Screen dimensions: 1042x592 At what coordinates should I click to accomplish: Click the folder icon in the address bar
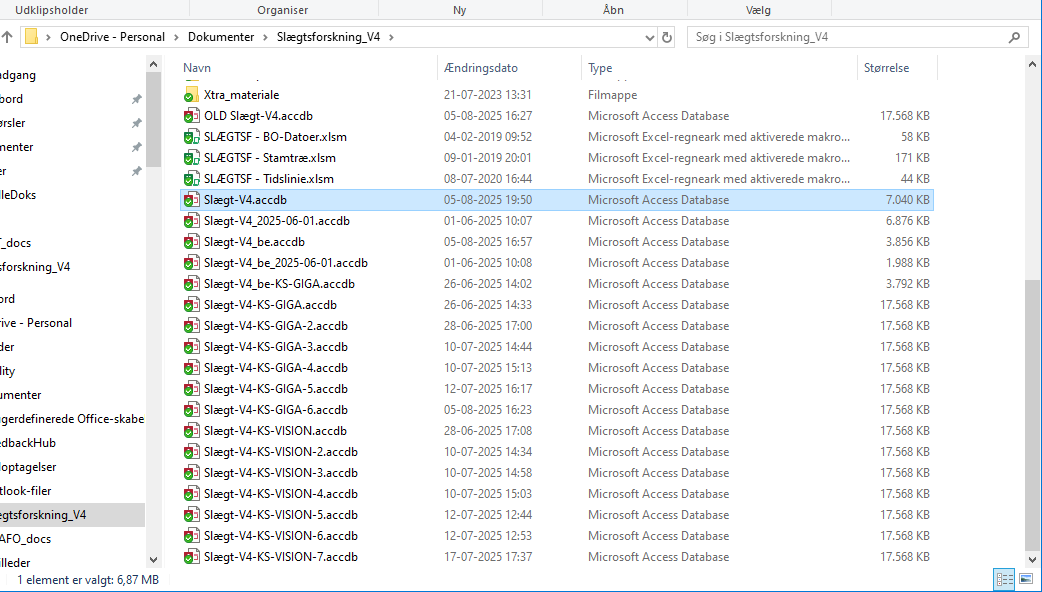(33, 37)
